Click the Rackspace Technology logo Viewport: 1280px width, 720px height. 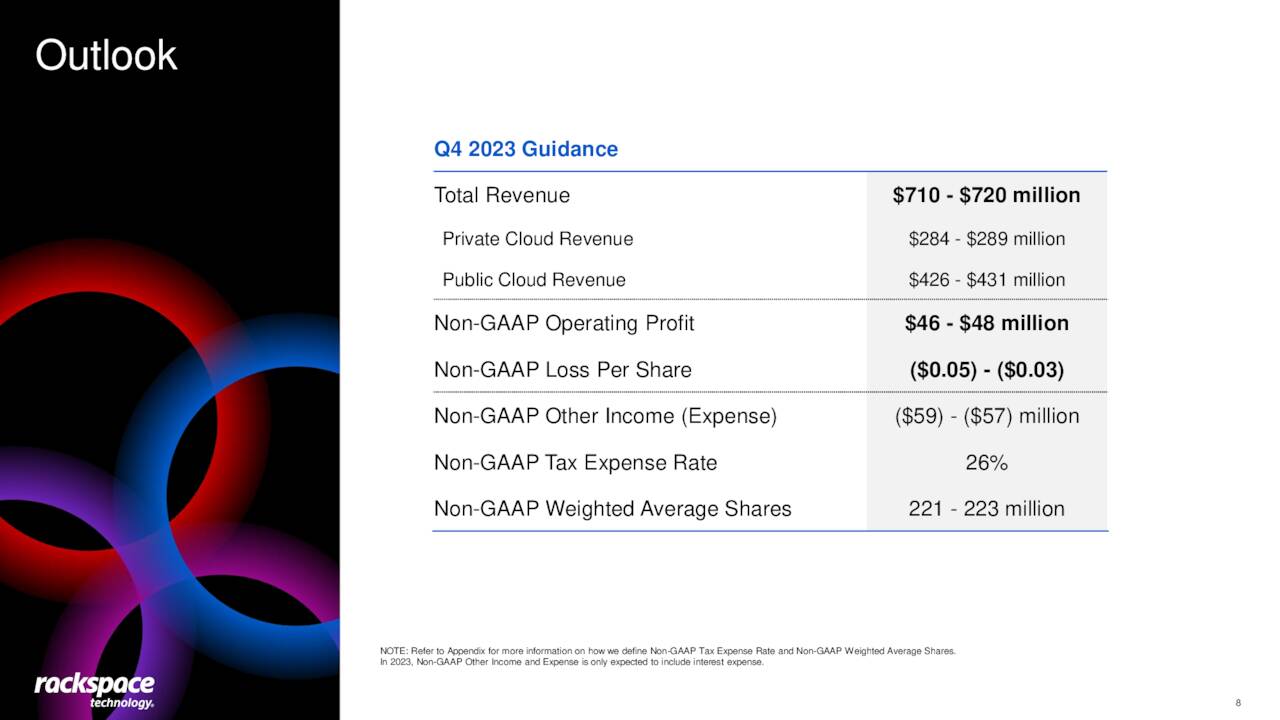pyautogui.click(x=95, y=690)
